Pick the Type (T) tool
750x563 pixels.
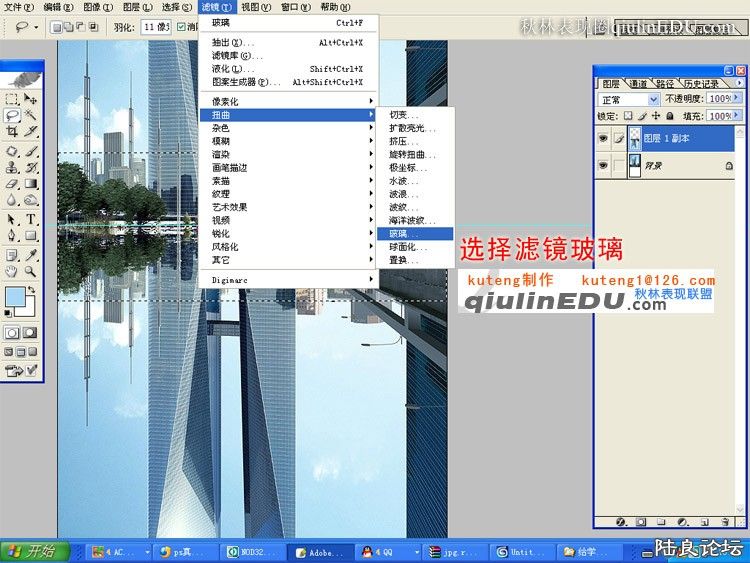tap(31, 219)
